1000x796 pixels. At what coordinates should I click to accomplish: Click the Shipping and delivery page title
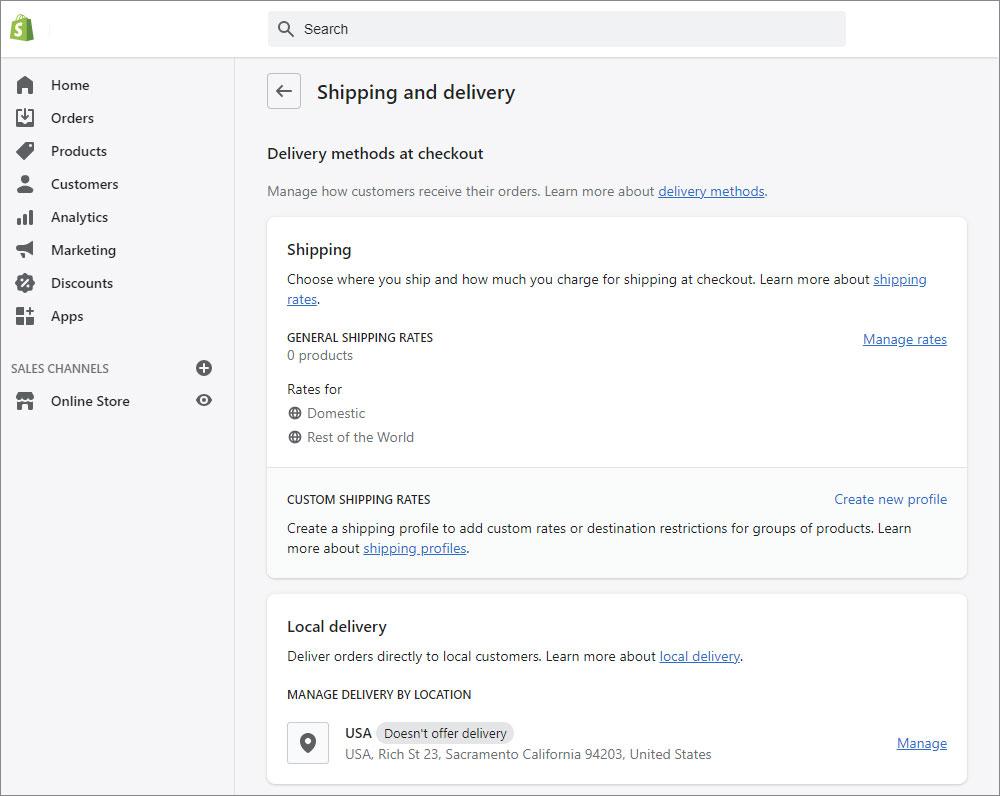click(416, 92)
